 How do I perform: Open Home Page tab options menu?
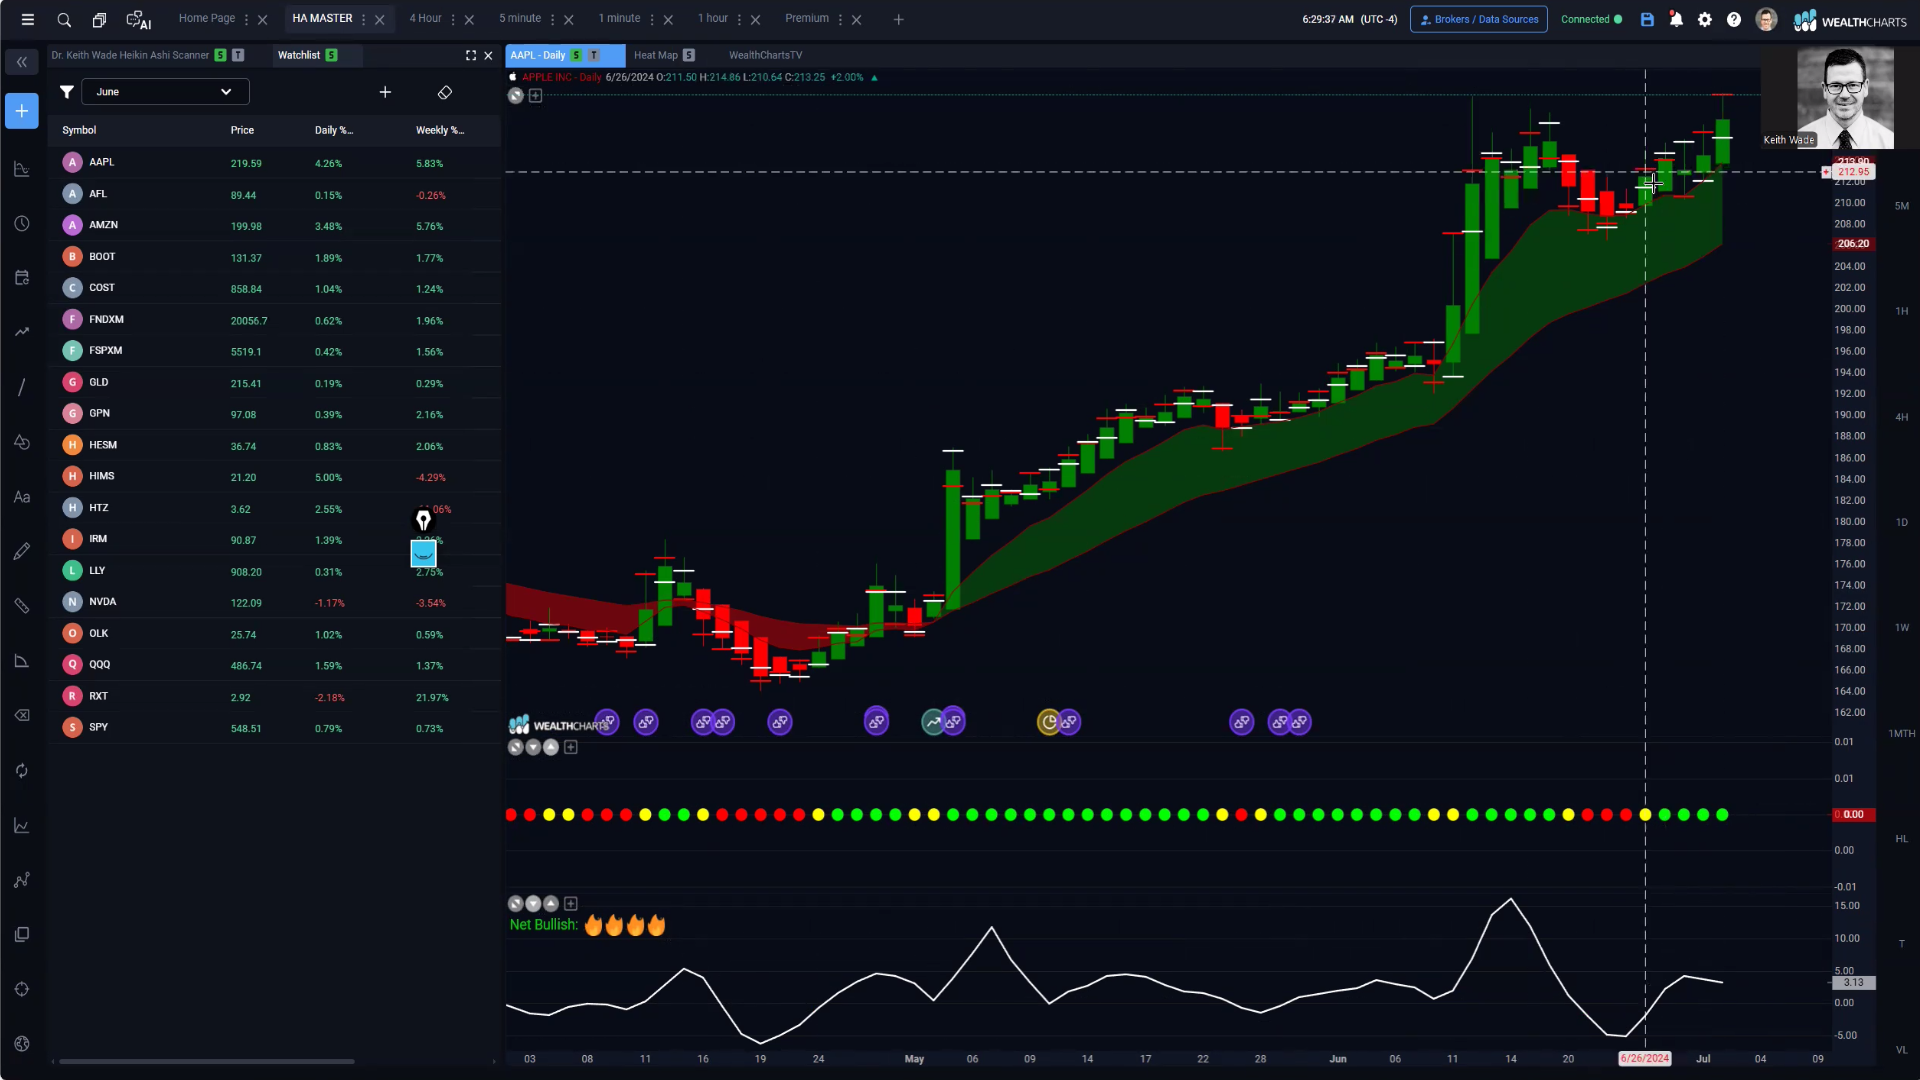(x=246, y=19)
